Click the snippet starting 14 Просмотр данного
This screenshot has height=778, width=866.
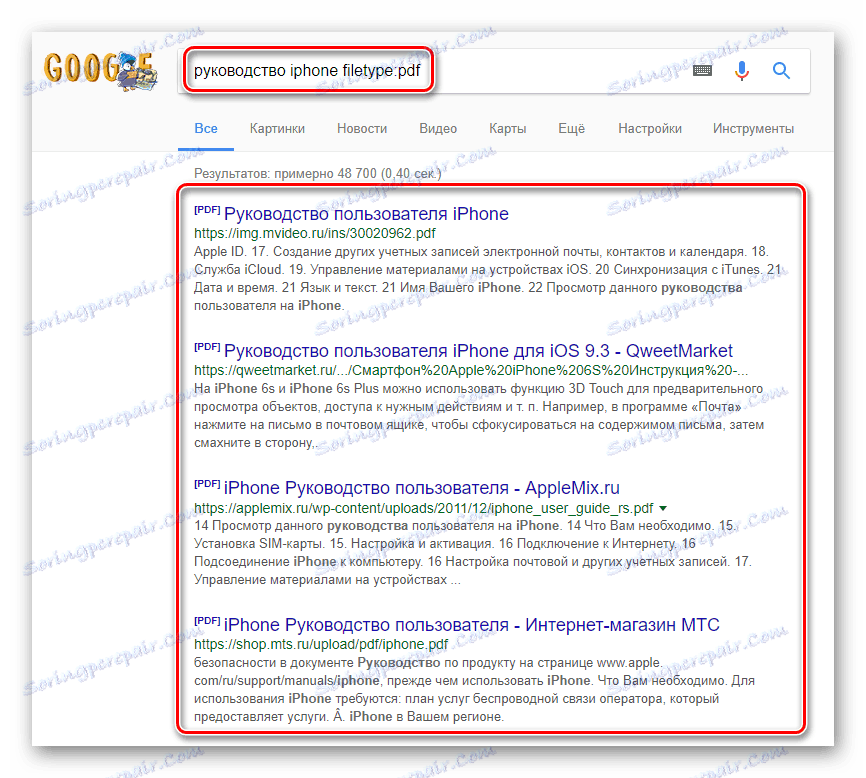click(473, 553)
